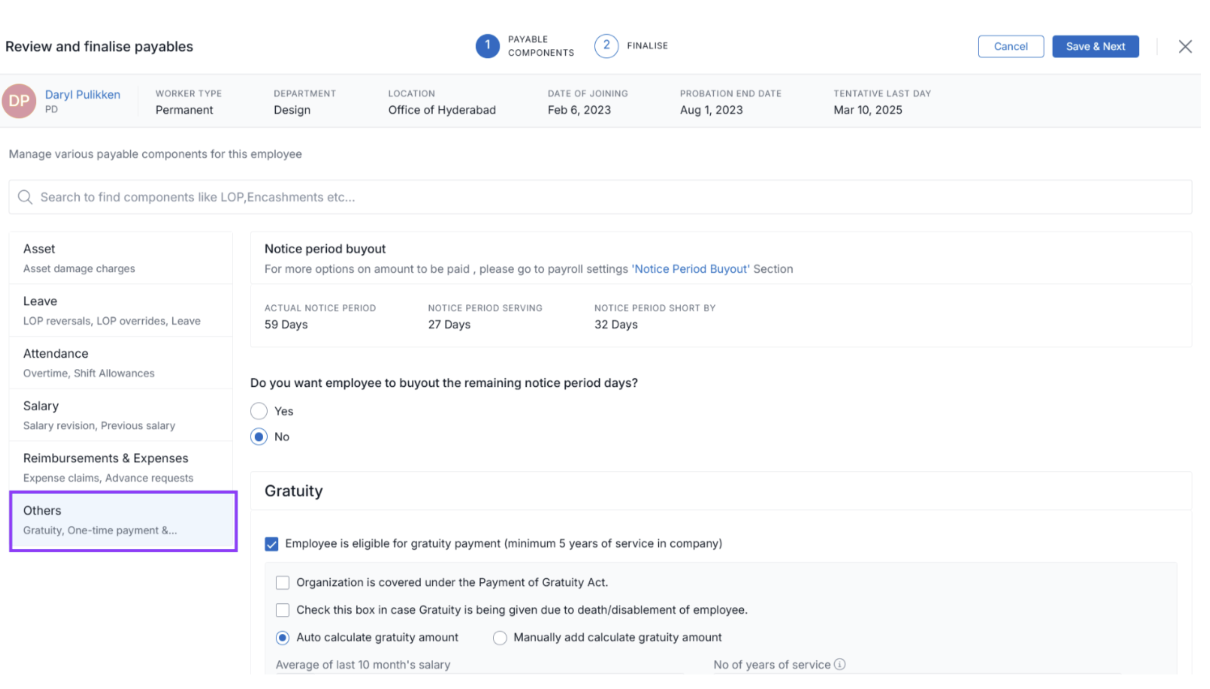Click the Save & Next button
The width and height of the screenshot is (1210, 689).
[x=1095, y=47]
